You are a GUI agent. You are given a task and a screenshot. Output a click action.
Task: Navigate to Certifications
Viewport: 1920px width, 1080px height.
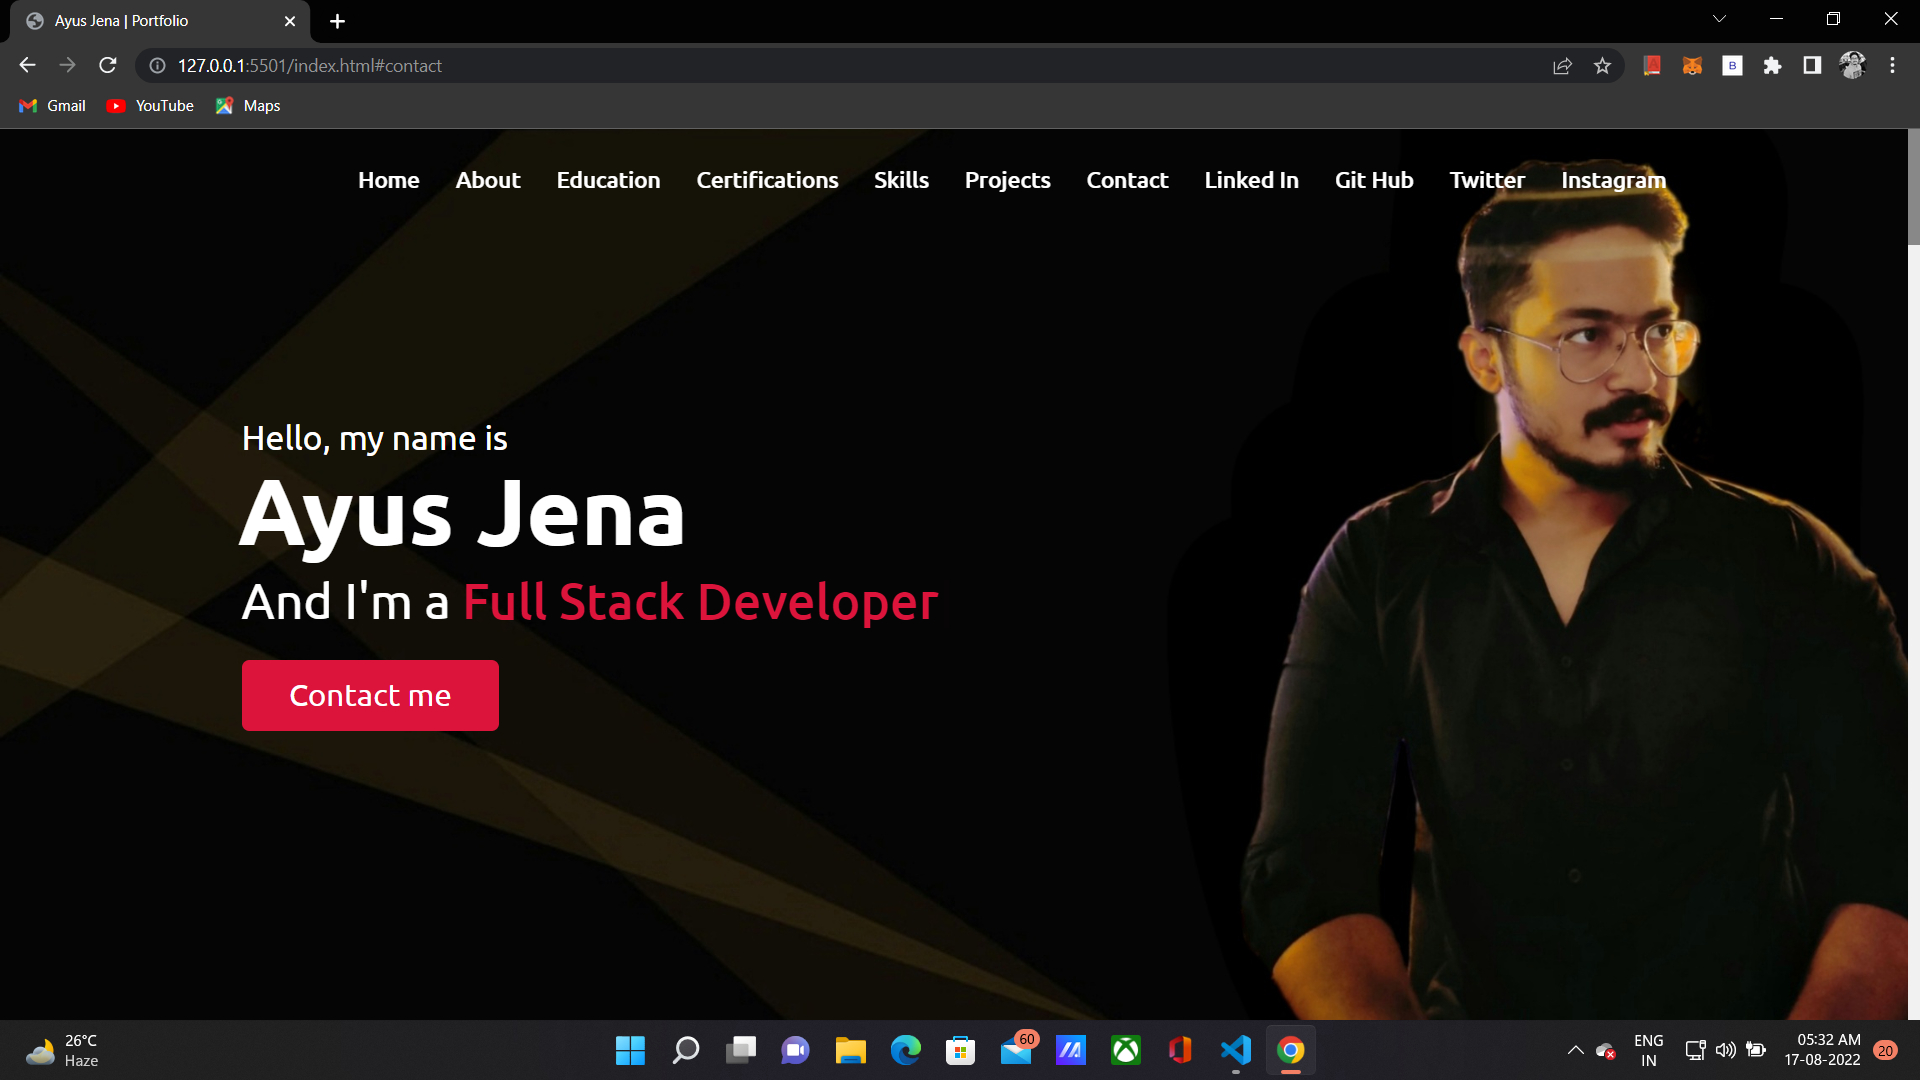(767, 180)
